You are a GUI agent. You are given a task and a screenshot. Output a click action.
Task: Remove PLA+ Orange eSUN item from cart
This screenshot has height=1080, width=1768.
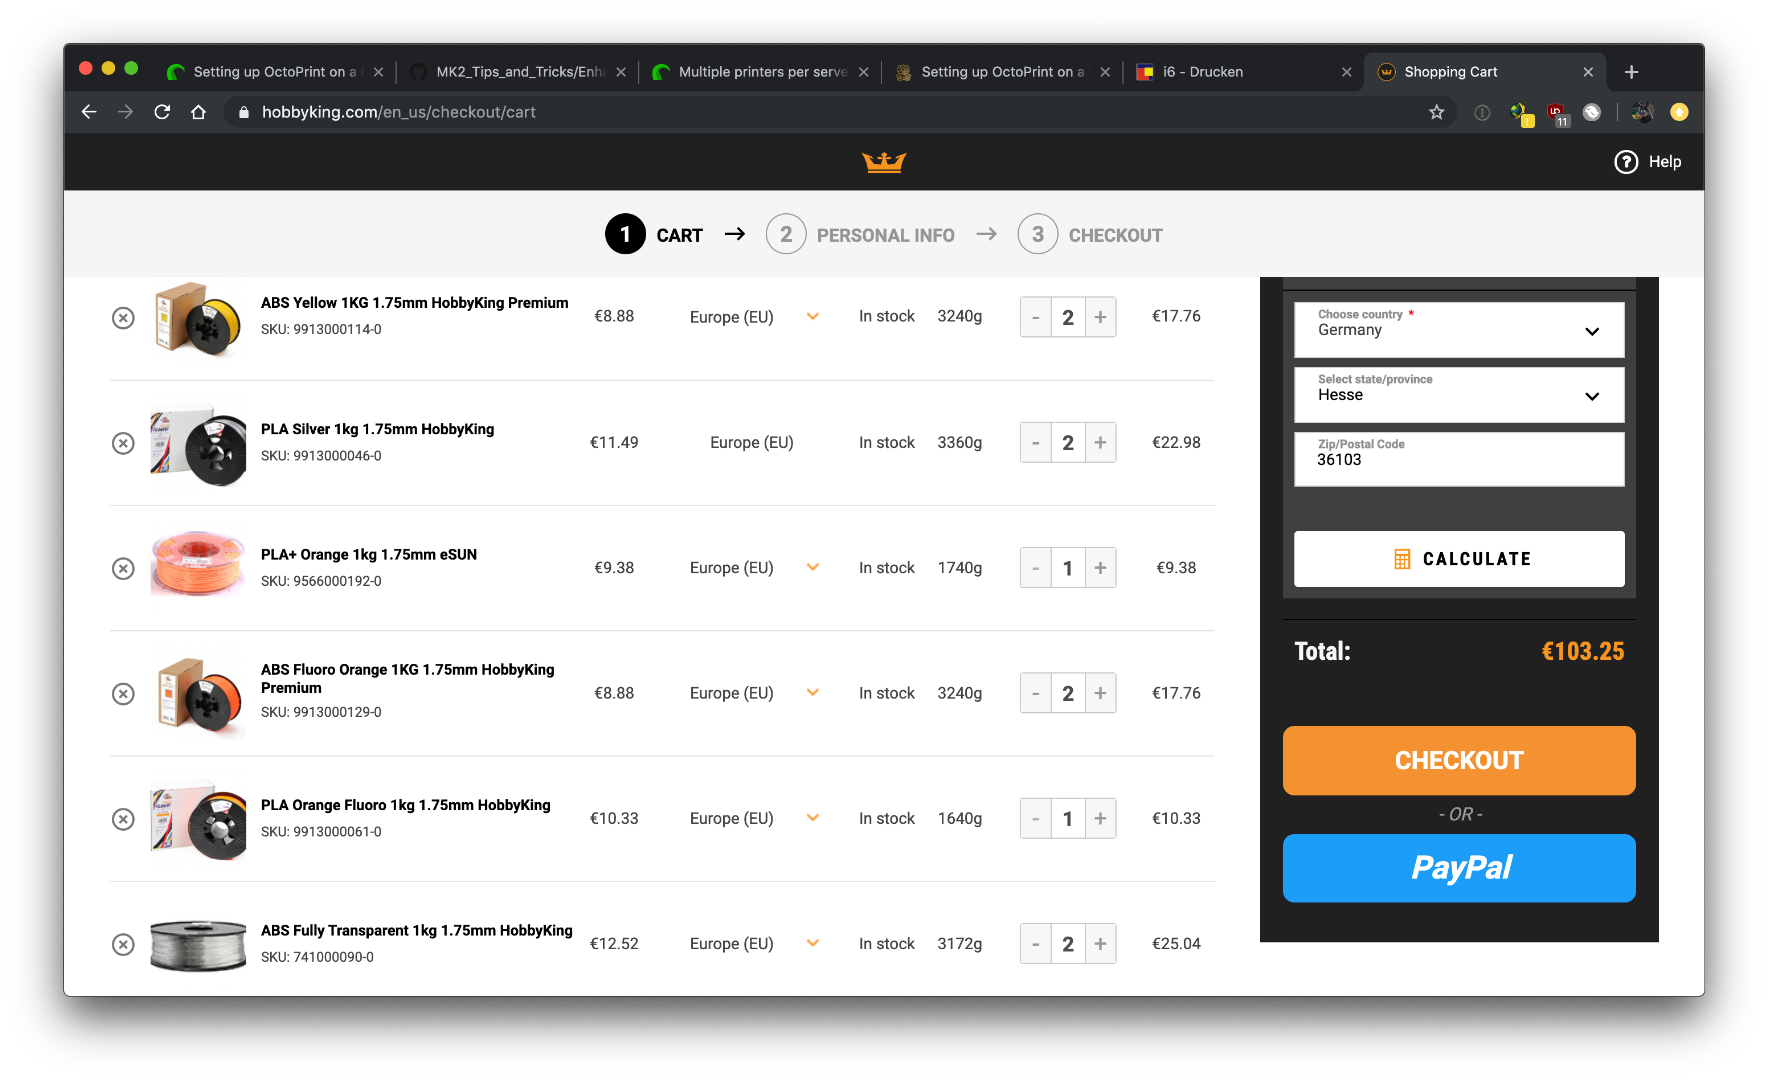[123, 569]
